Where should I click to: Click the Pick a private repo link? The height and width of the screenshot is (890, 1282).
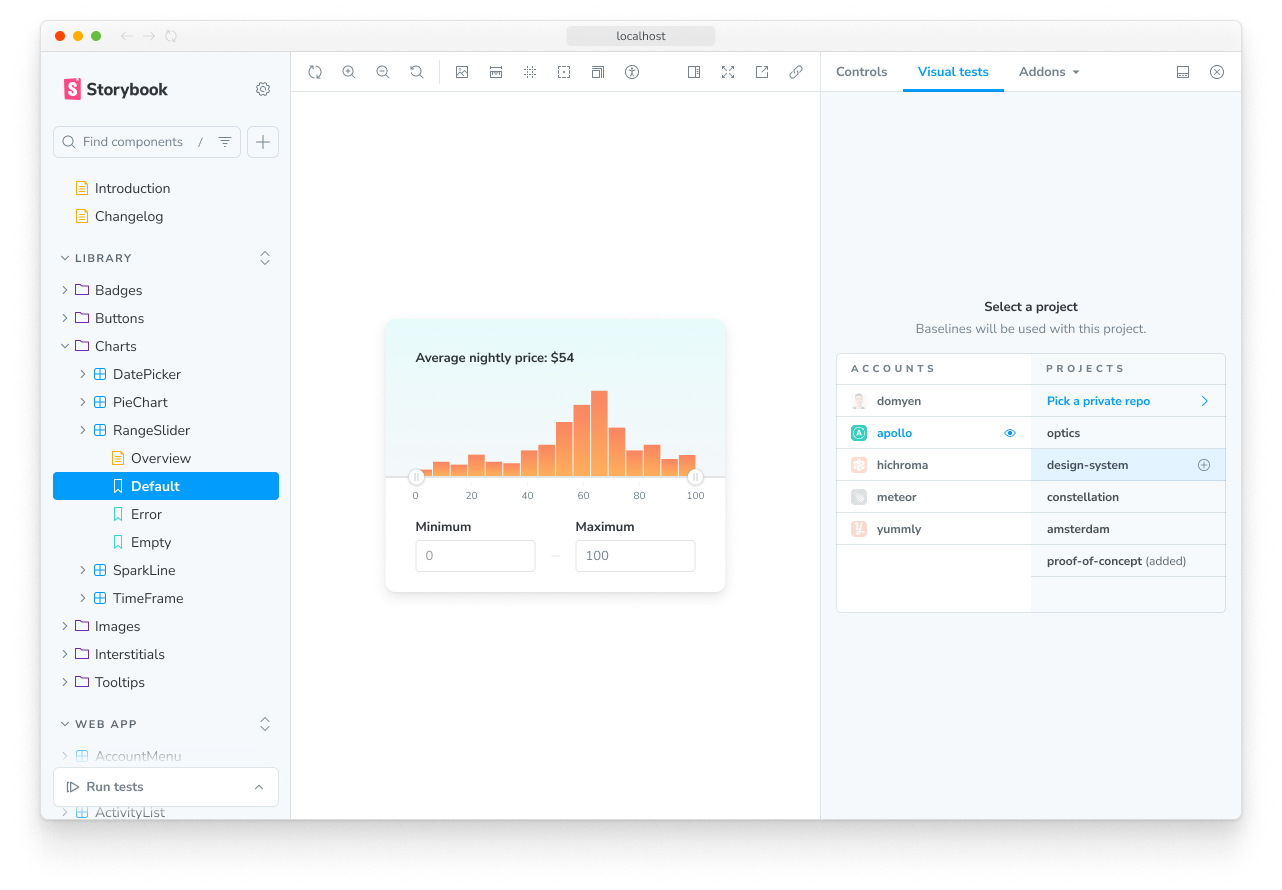click(x=1098, y=401)
